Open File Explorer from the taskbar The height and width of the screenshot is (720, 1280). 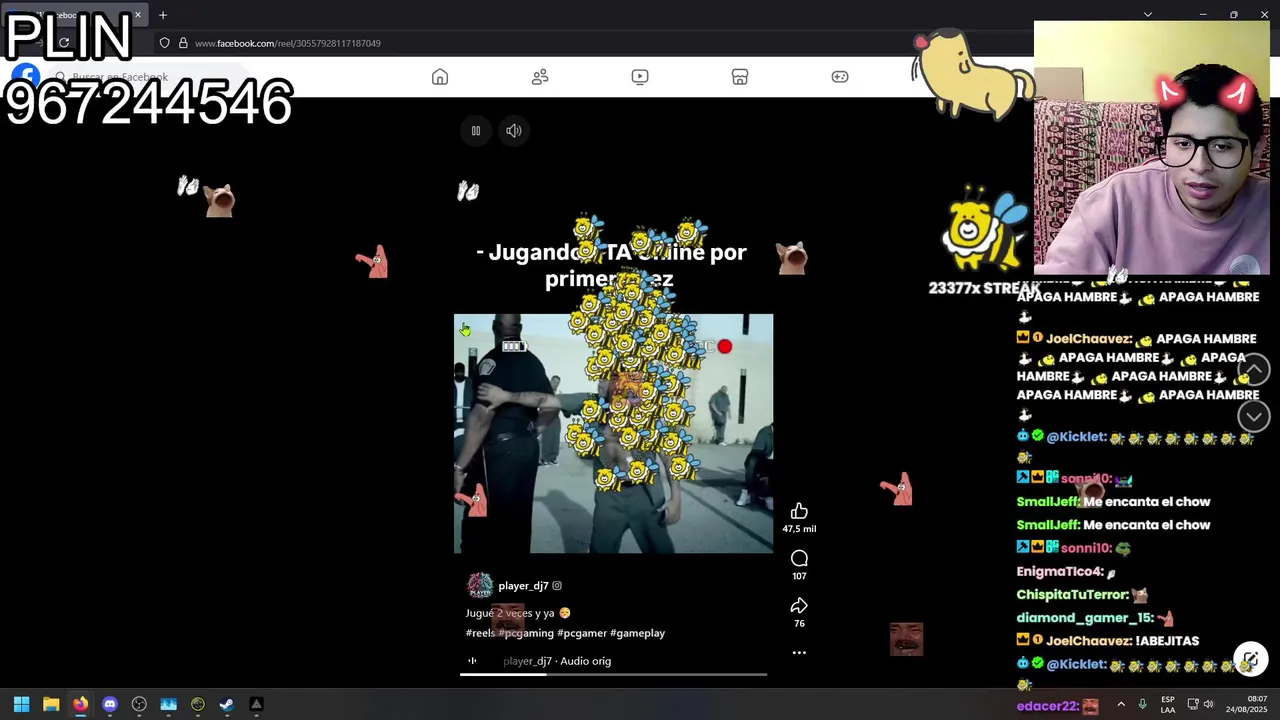tap(51, 704)
